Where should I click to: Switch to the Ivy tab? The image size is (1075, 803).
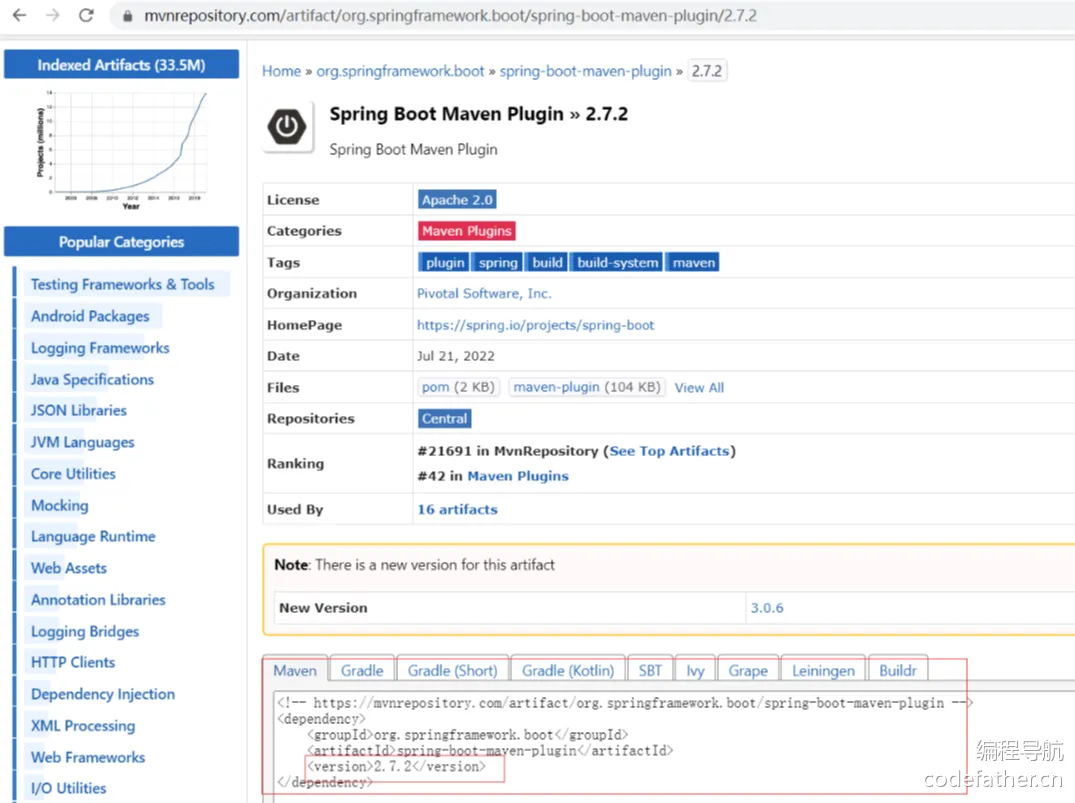695,670
